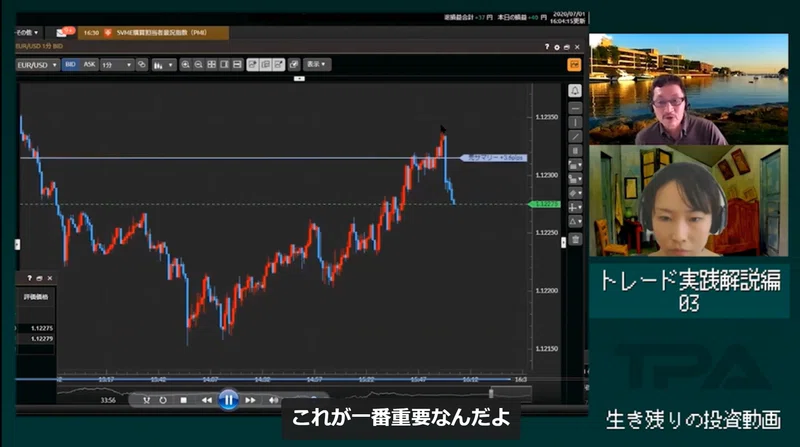The width and height of the screenshot is (800, 447).
Task: Collapse the toolbar with small top handle
Action: [299, 79]
